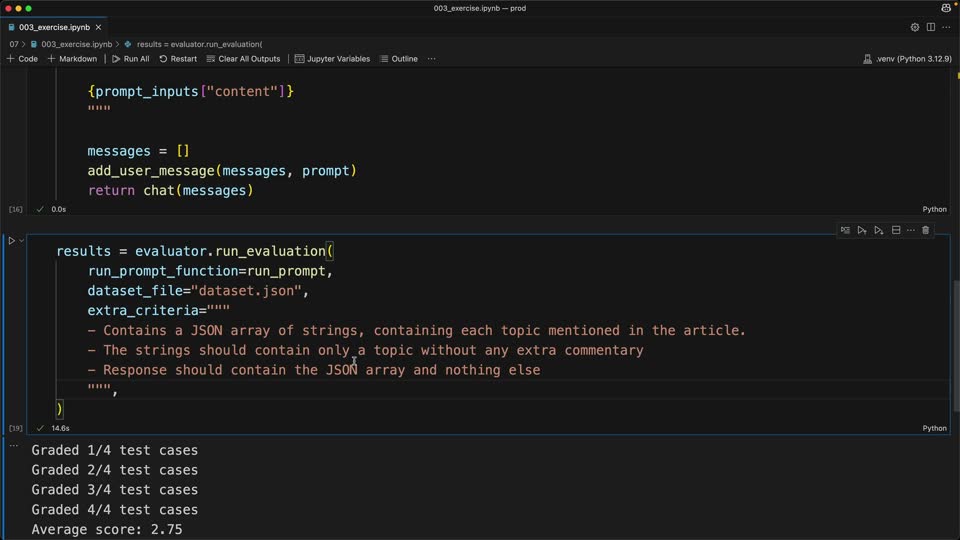Select the 003_exercise.ipynb tab
Viewport: 960px width, 540px height.
54,27
